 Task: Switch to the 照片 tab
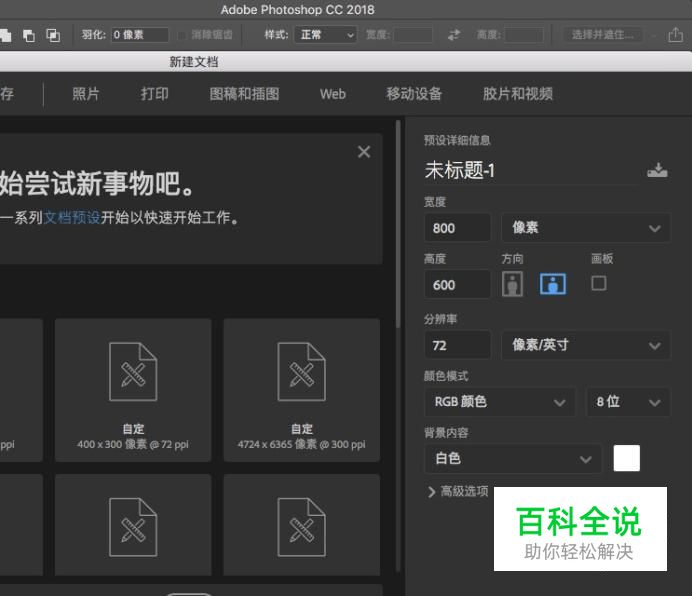coord(86,94)
